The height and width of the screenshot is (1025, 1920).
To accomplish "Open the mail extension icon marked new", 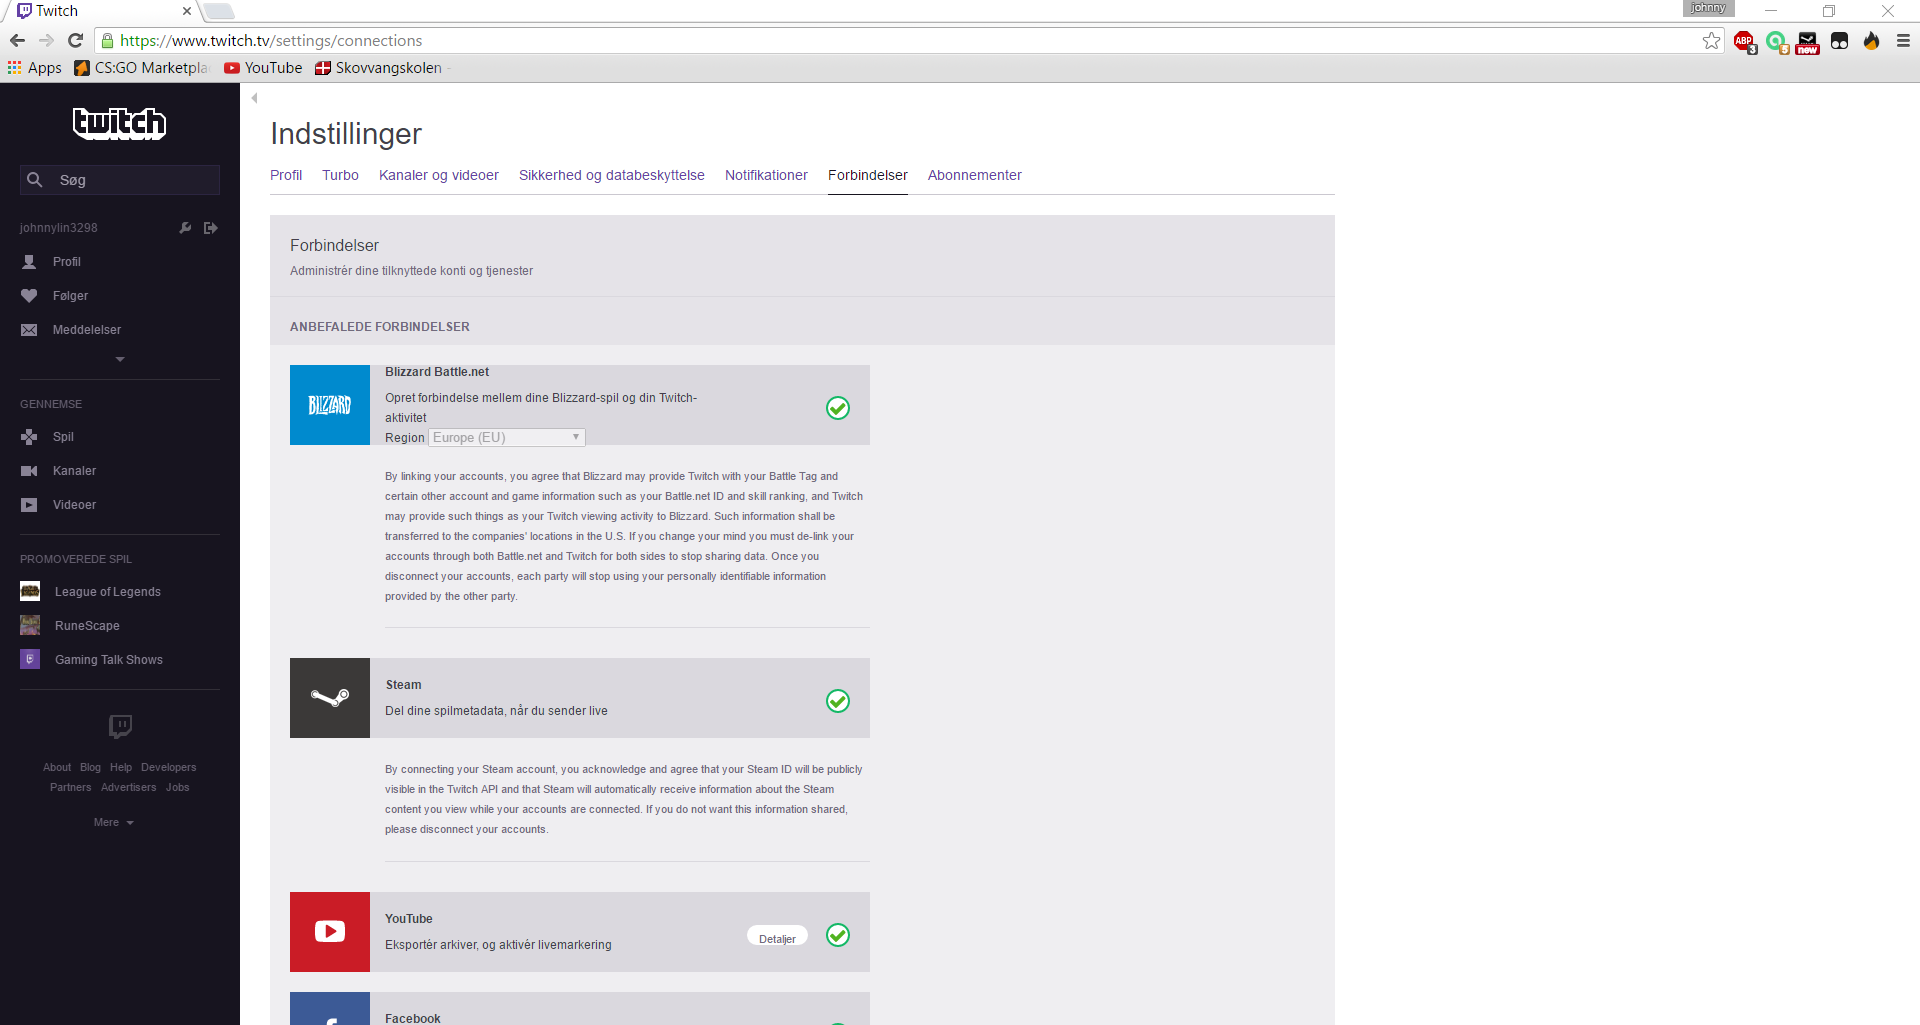I will coord(1808,42).
